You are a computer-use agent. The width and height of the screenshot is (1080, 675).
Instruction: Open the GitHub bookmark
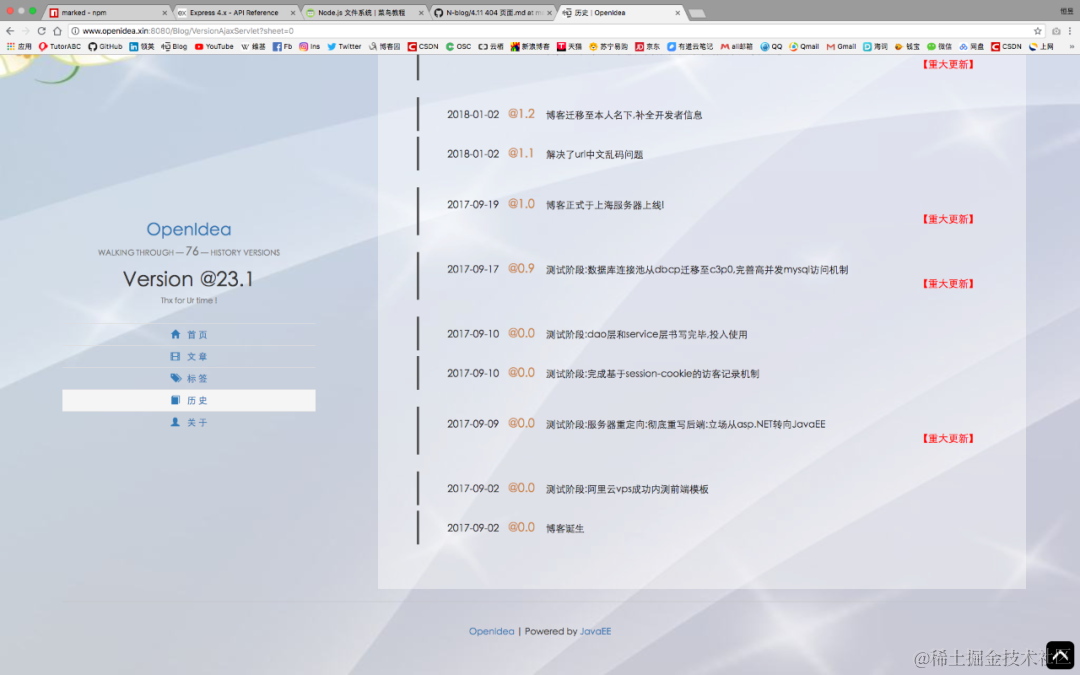point(105,47)
